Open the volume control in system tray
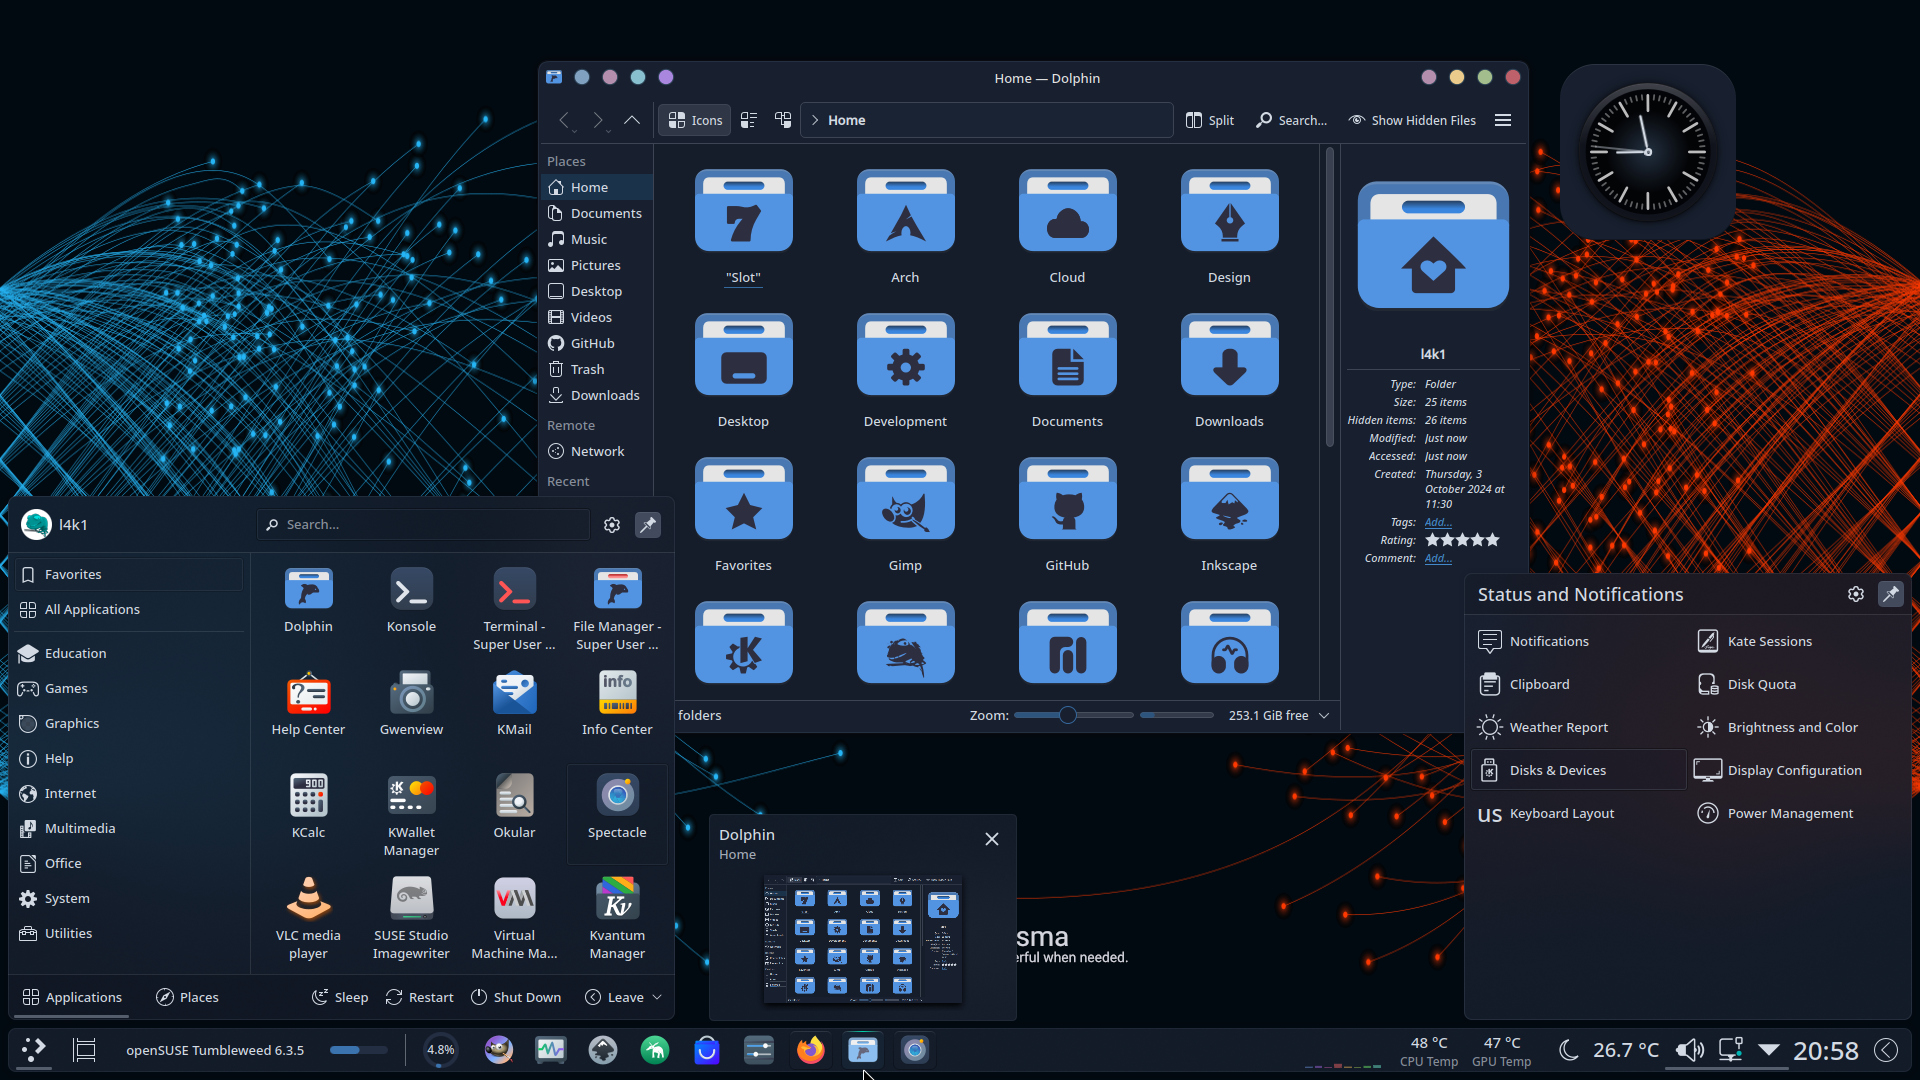The image size is (1920, 1080). [1690, 1050]
